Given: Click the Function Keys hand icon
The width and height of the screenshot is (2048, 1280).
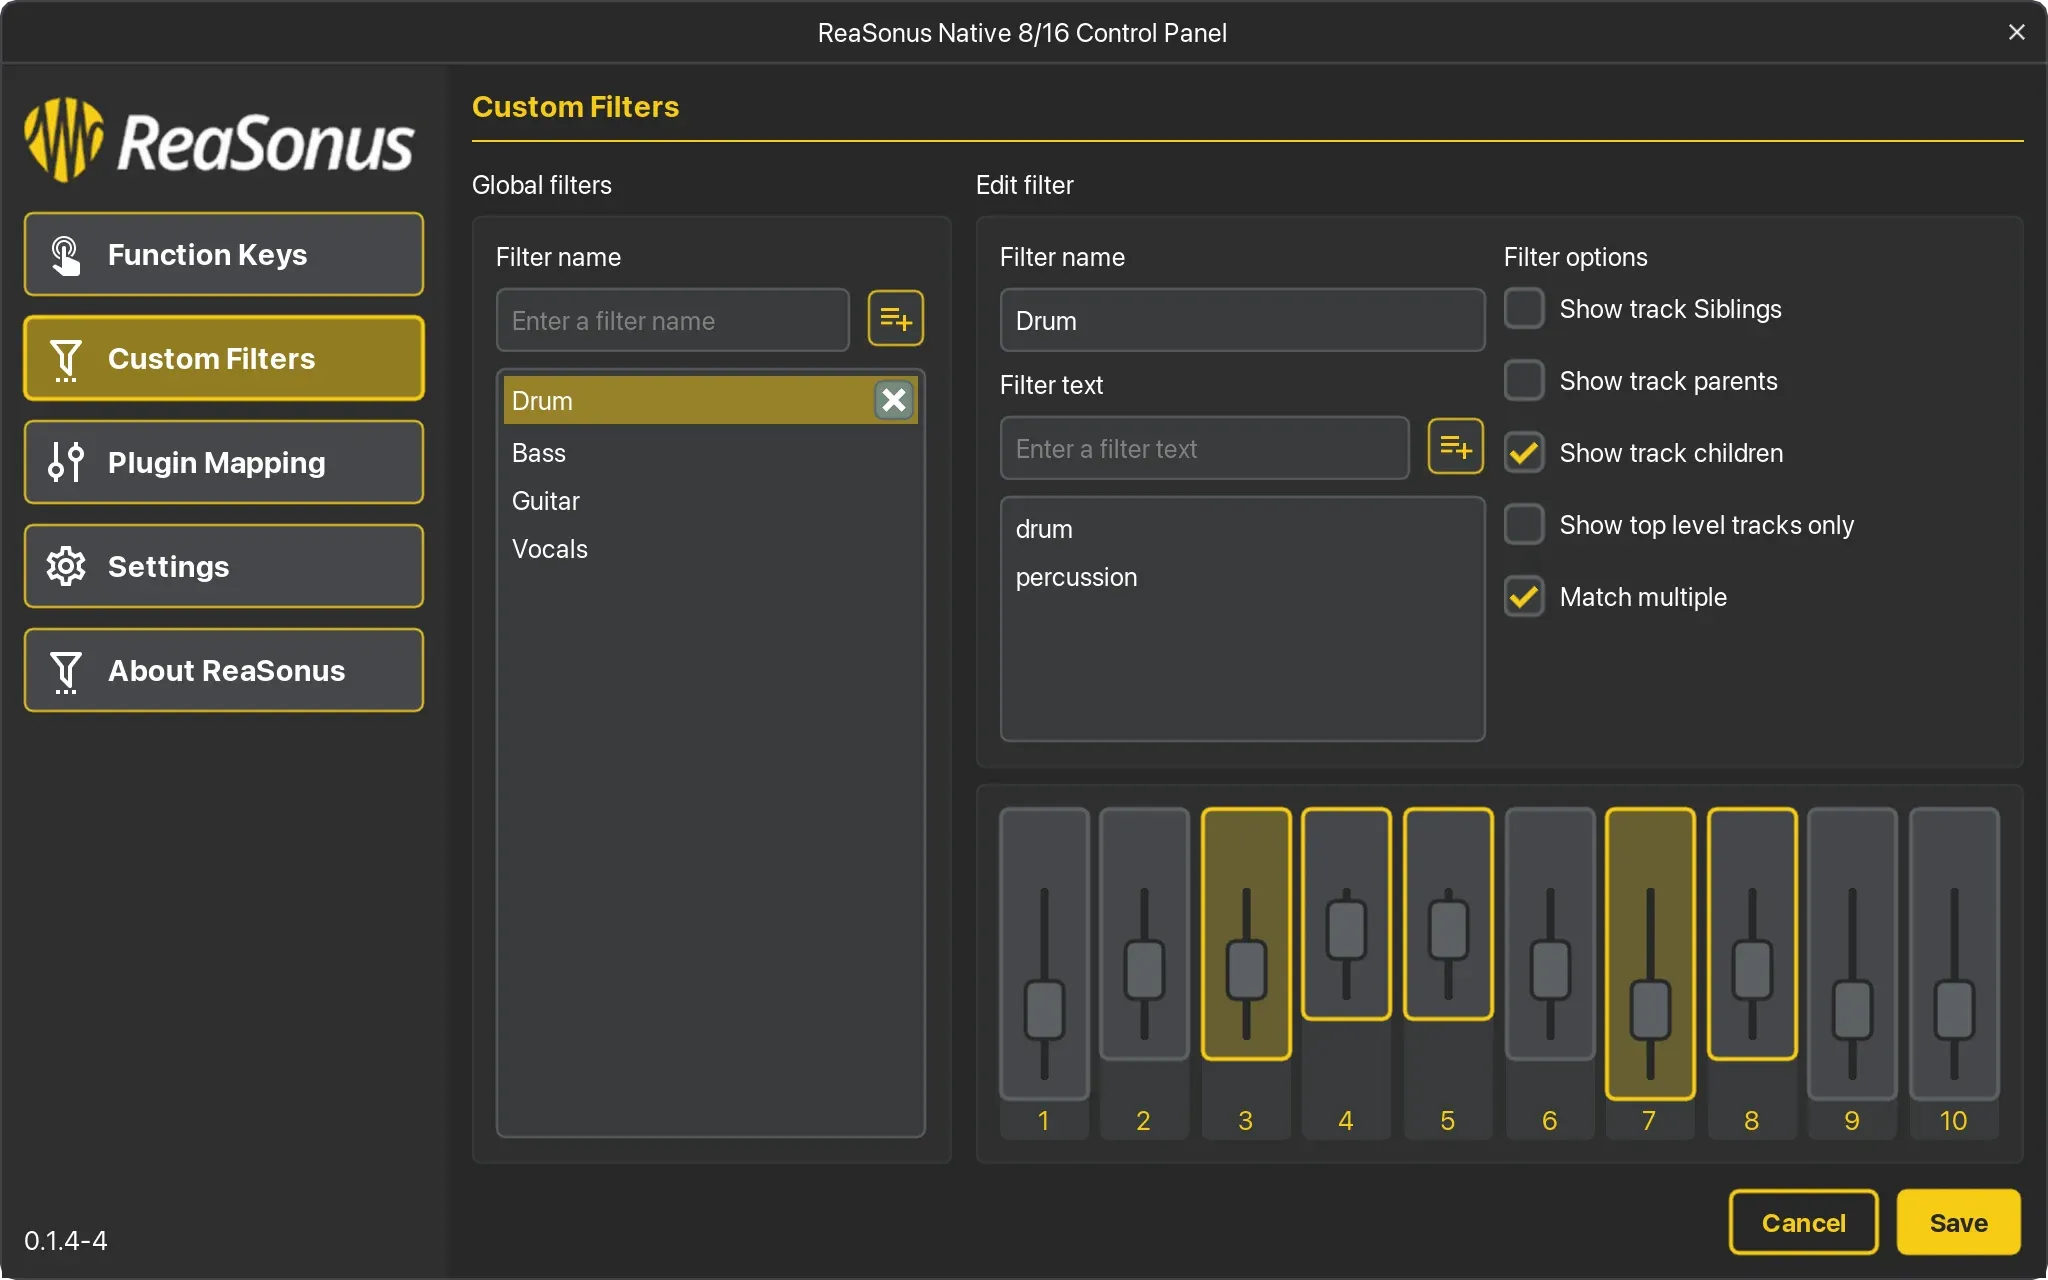Looking at the screenshot, I should tap(66, 255).
